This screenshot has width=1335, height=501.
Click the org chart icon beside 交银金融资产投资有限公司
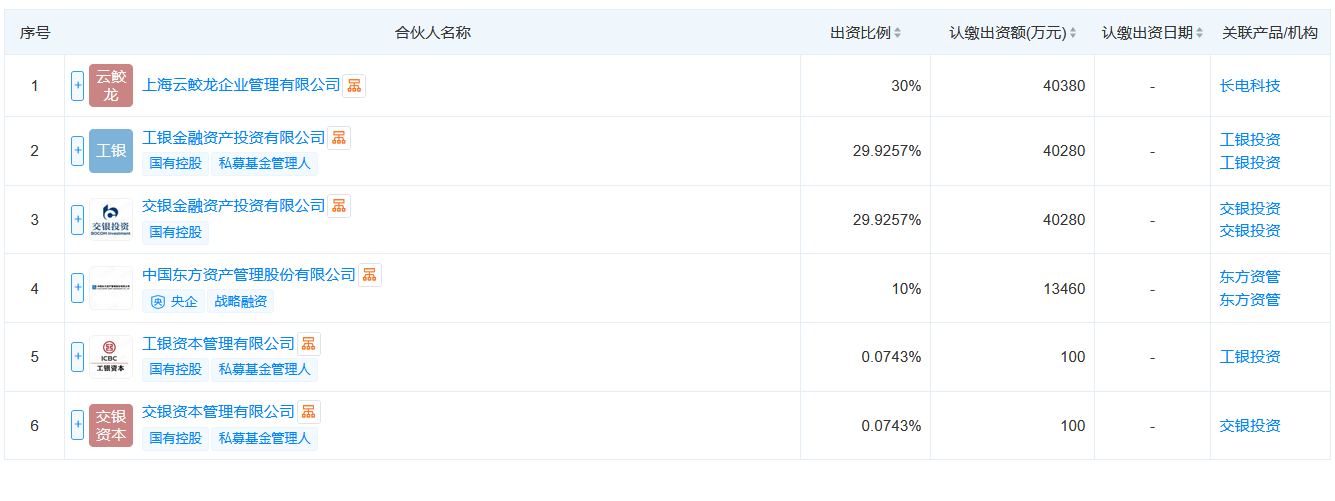tap(339, 206)
